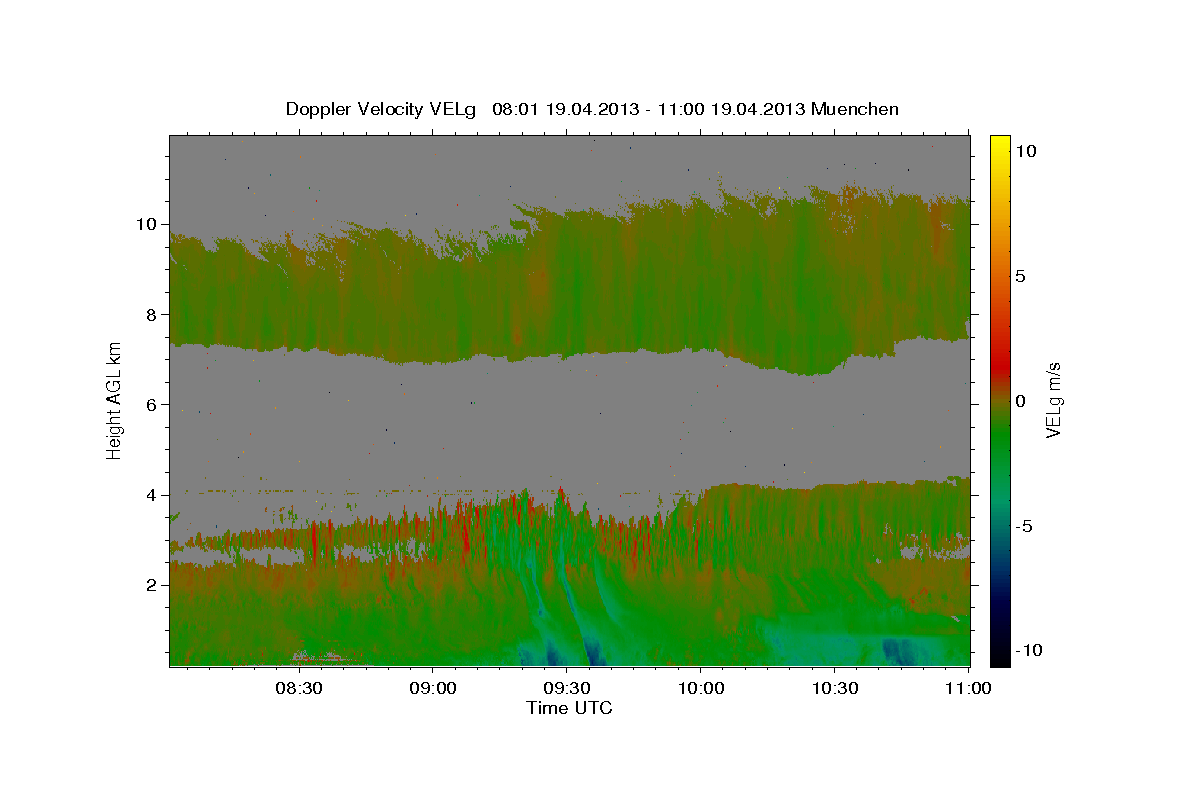Viewport: 1200px width, 800px height.
Task: Click the colorbar value 10 label
Action: click(1026, 151)
